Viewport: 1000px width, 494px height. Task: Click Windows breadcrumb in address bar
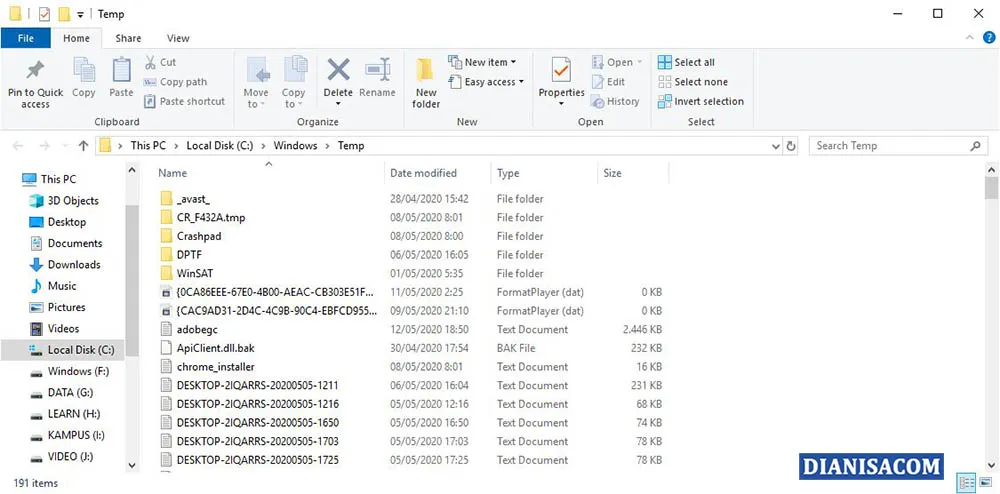click(295, 145)
